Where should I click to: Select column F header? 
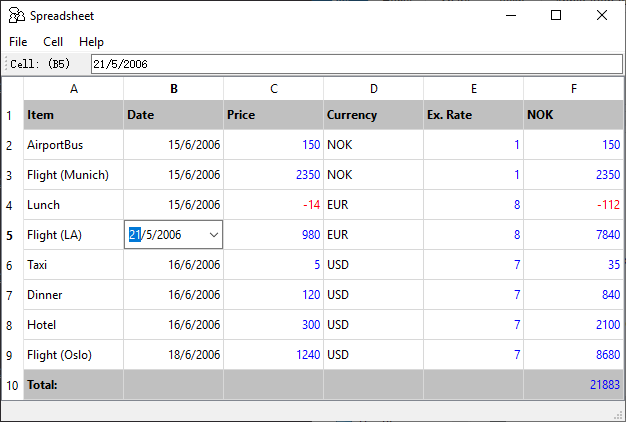pos(573,88)
